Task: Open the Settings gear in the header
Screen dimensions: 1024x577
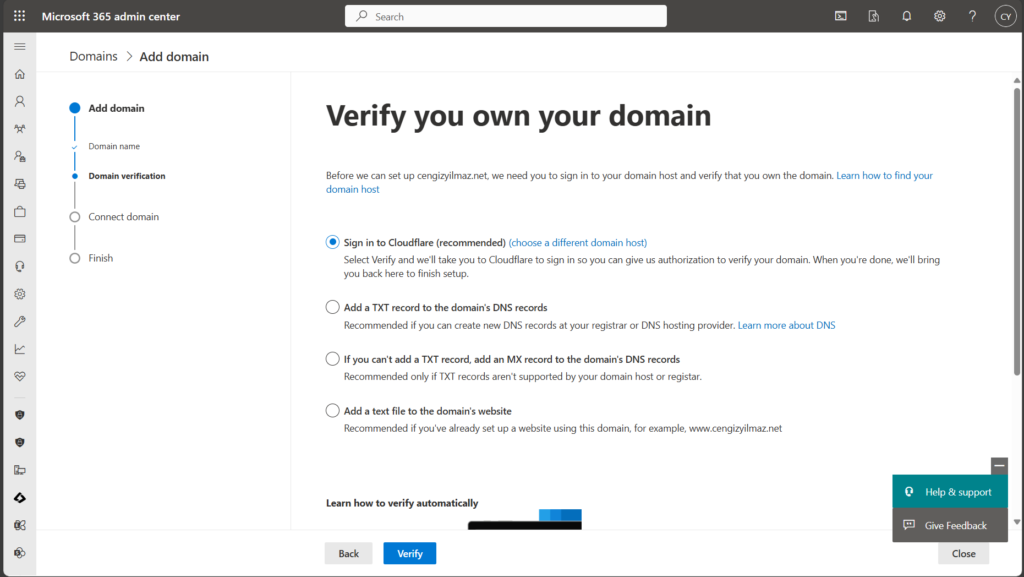Action: [x=939, y=16]
